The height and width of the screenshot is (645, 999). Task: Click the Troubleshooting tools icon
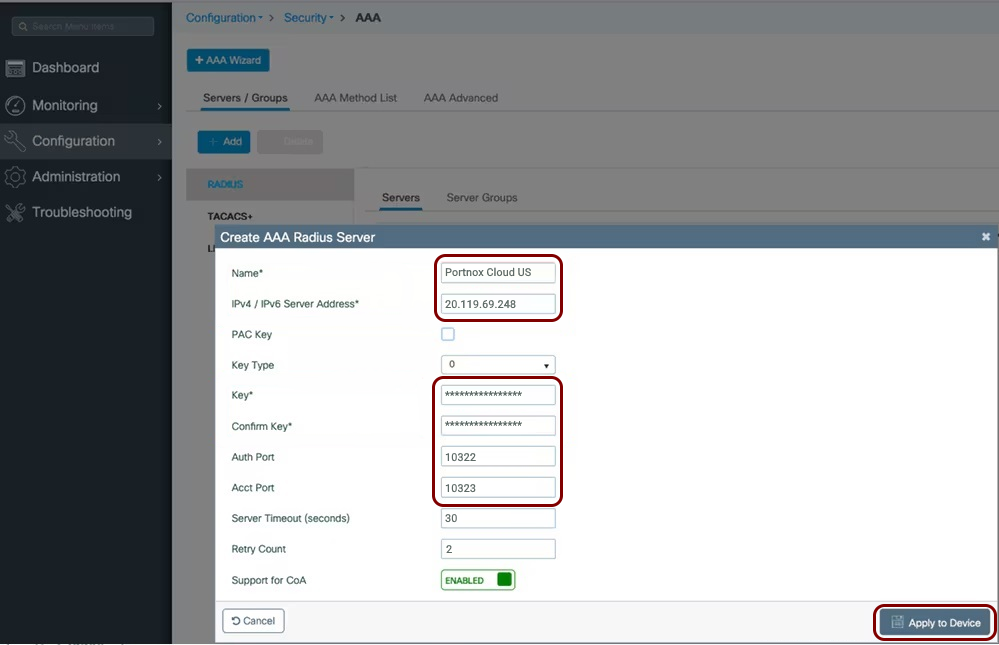(x=15, y=212)
